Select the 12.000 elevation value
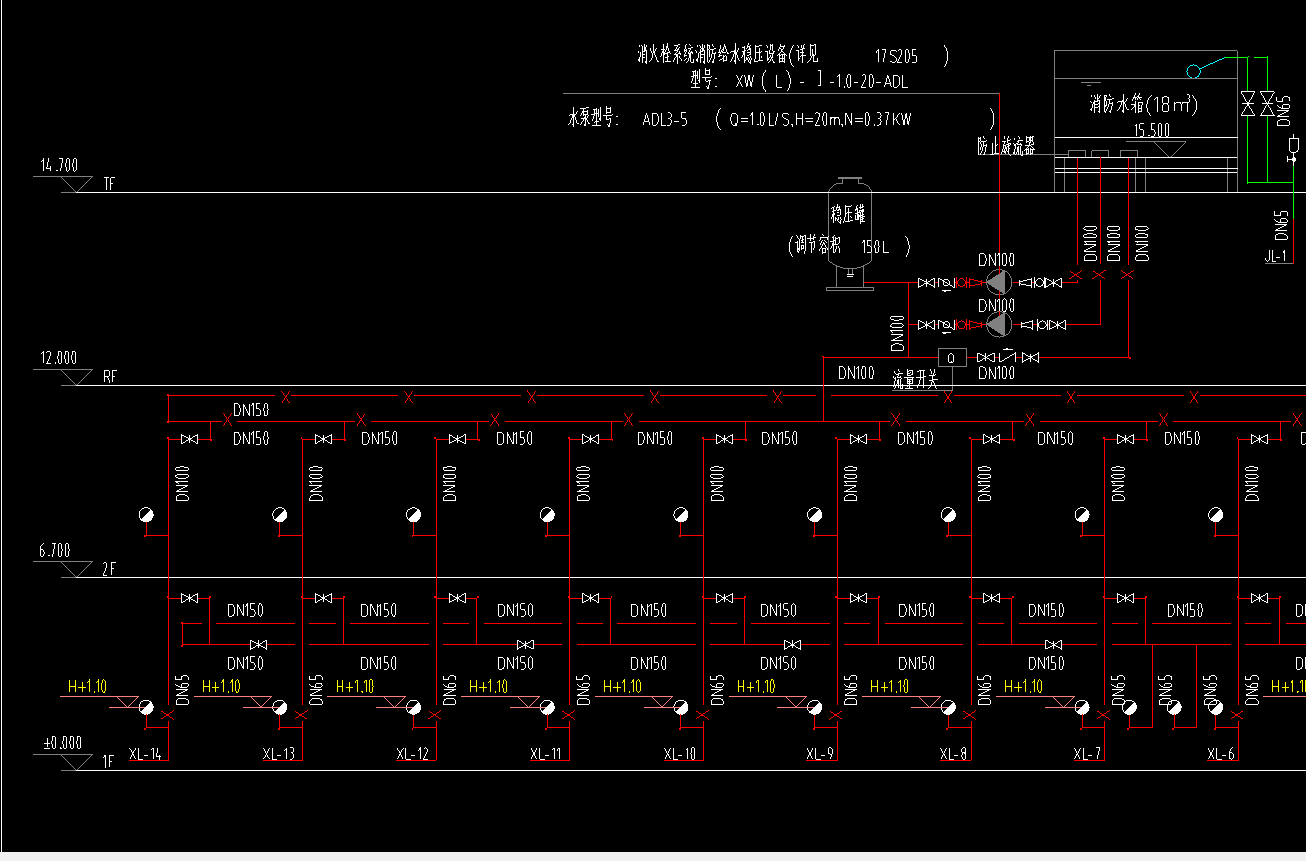The image size is (1306, 861). point(59,358)
